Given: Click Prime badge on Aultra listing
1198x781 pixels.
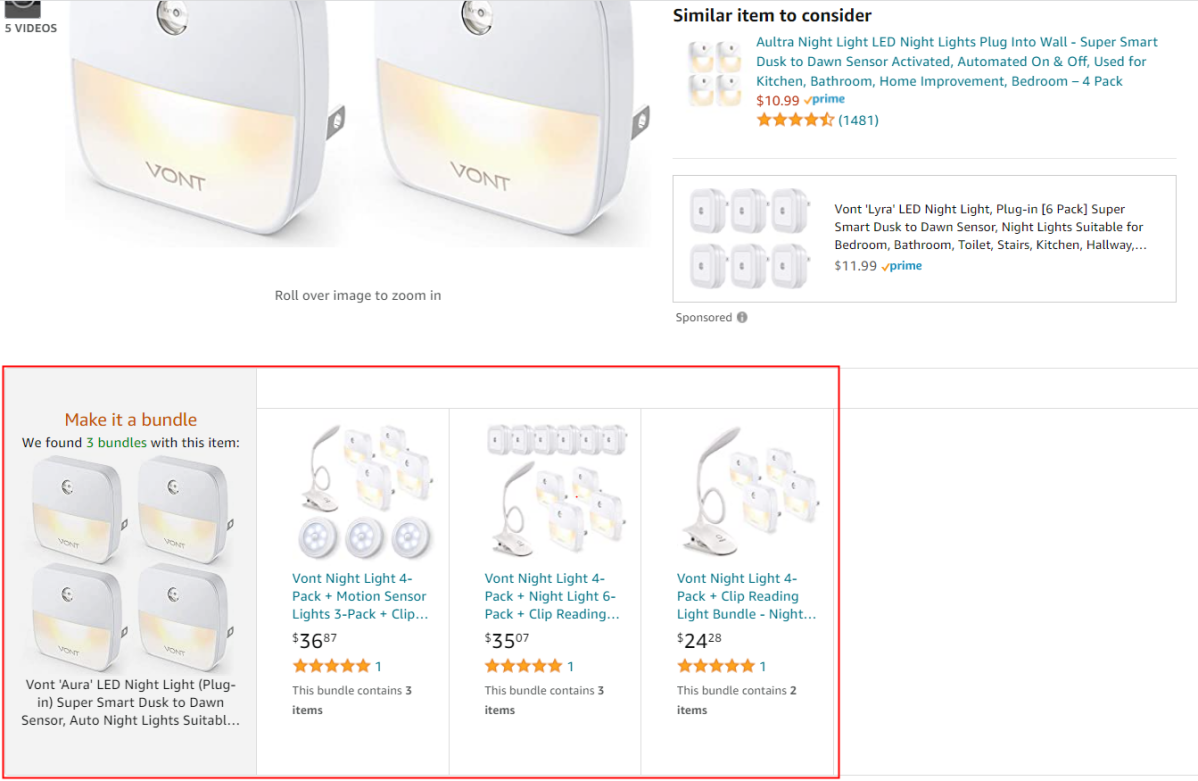Looking at the screenshot, I should coord(825,100).
